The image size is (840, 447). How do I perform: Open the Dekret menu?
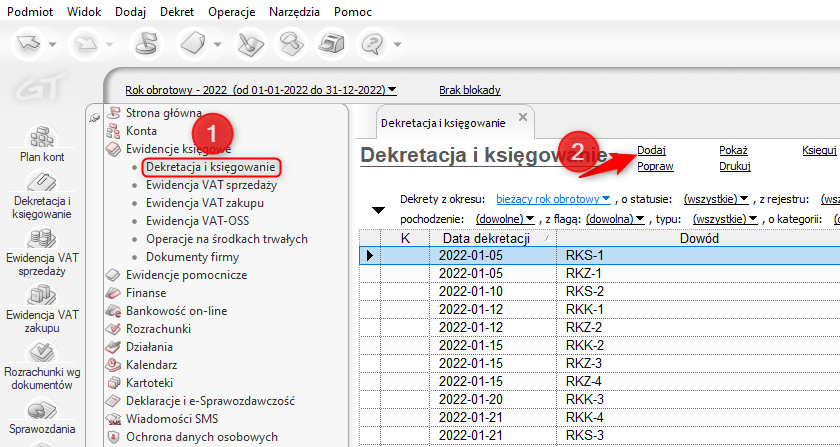(x=177, y=12)
